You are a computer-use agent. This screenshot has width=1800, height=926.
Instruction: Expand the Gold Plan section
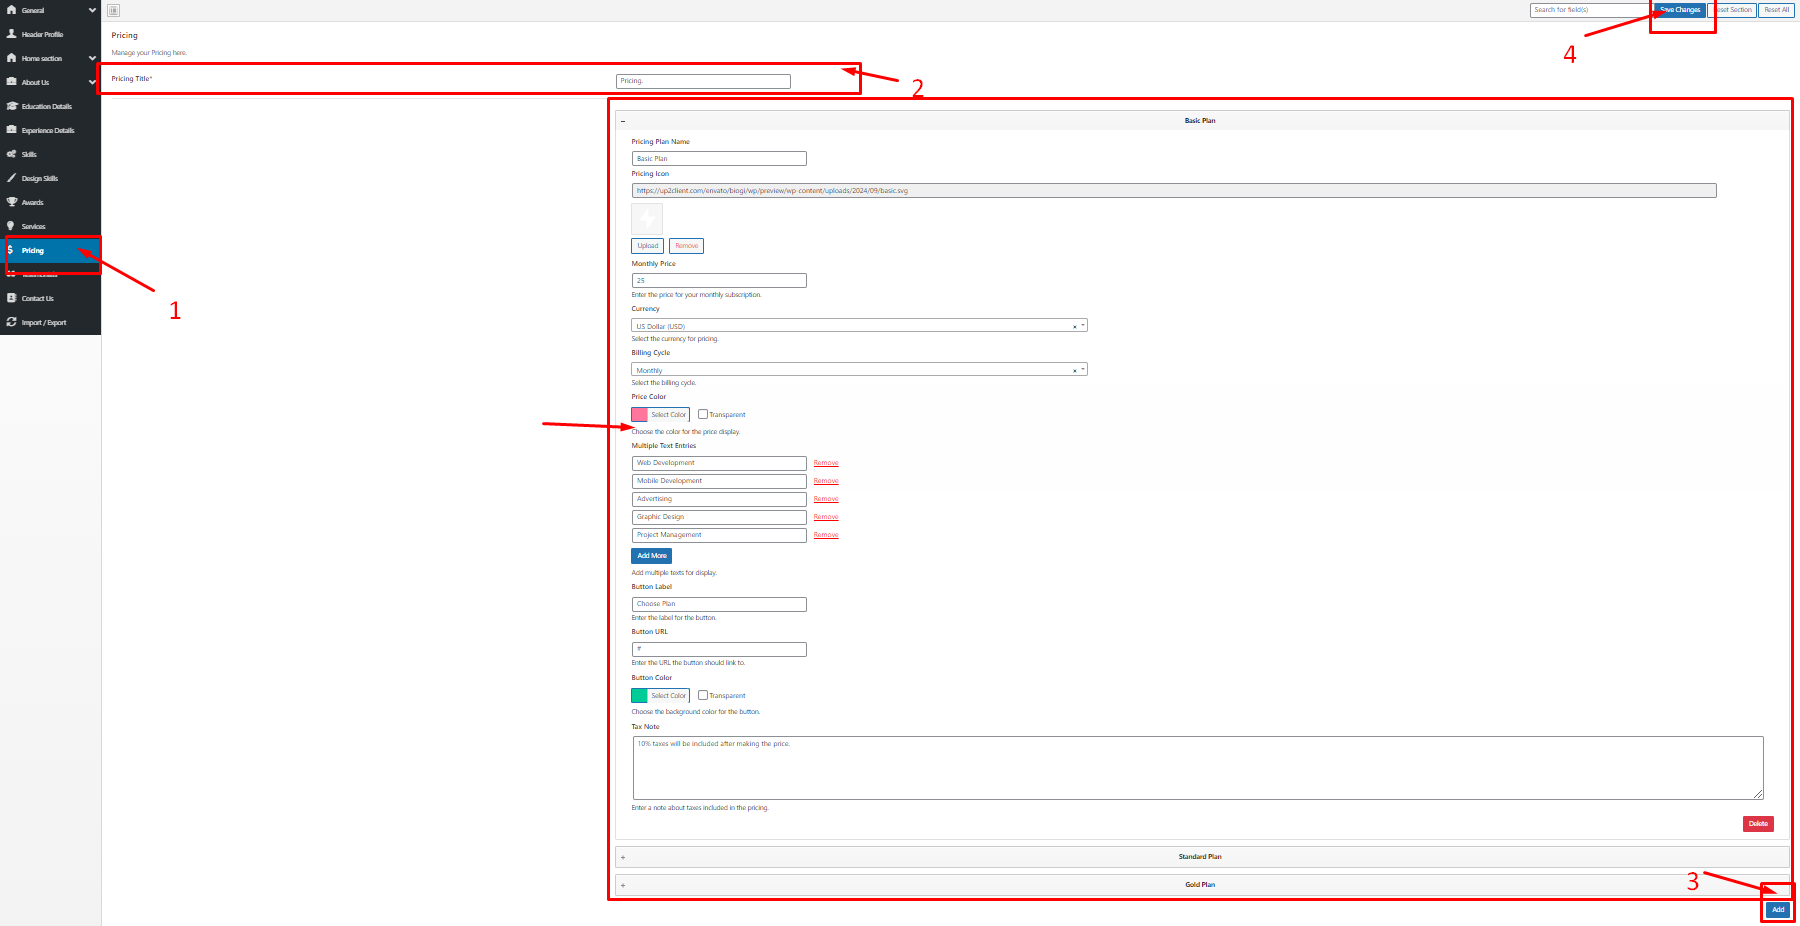click(x=1200, y=885)
